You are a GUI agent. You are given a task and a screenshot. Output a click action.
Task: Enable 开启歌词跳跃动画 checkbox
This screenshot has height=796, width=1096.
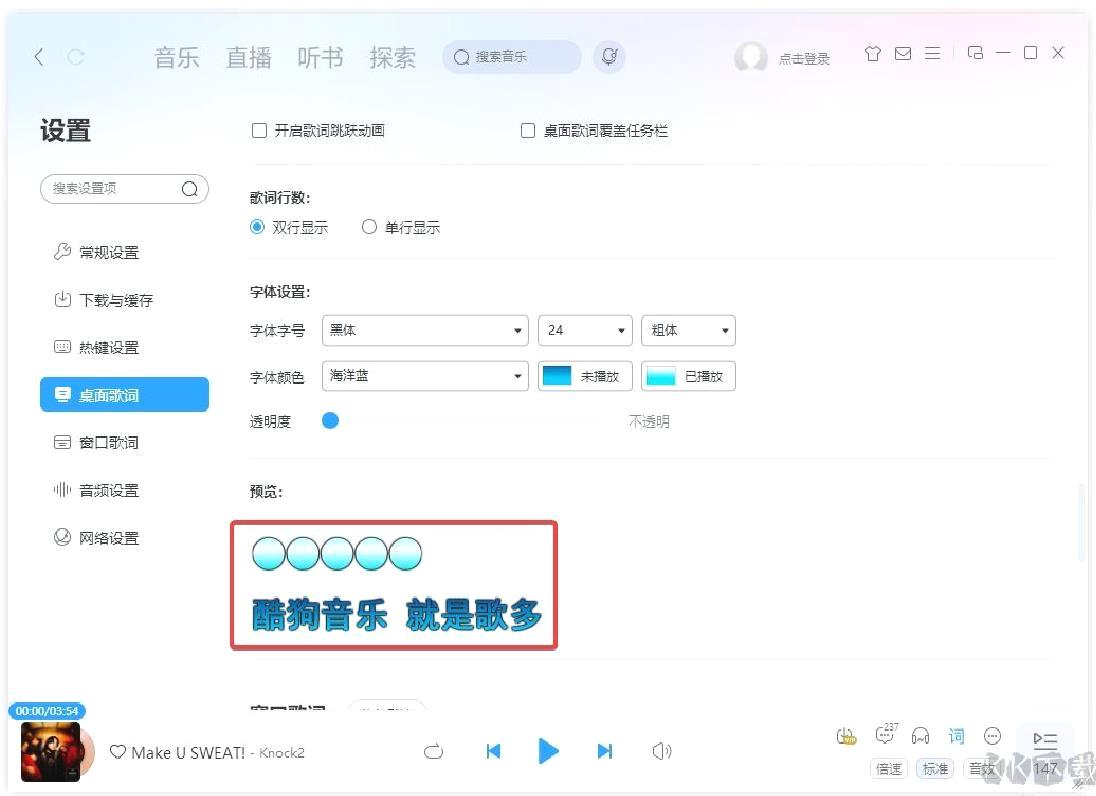point(259,131)
